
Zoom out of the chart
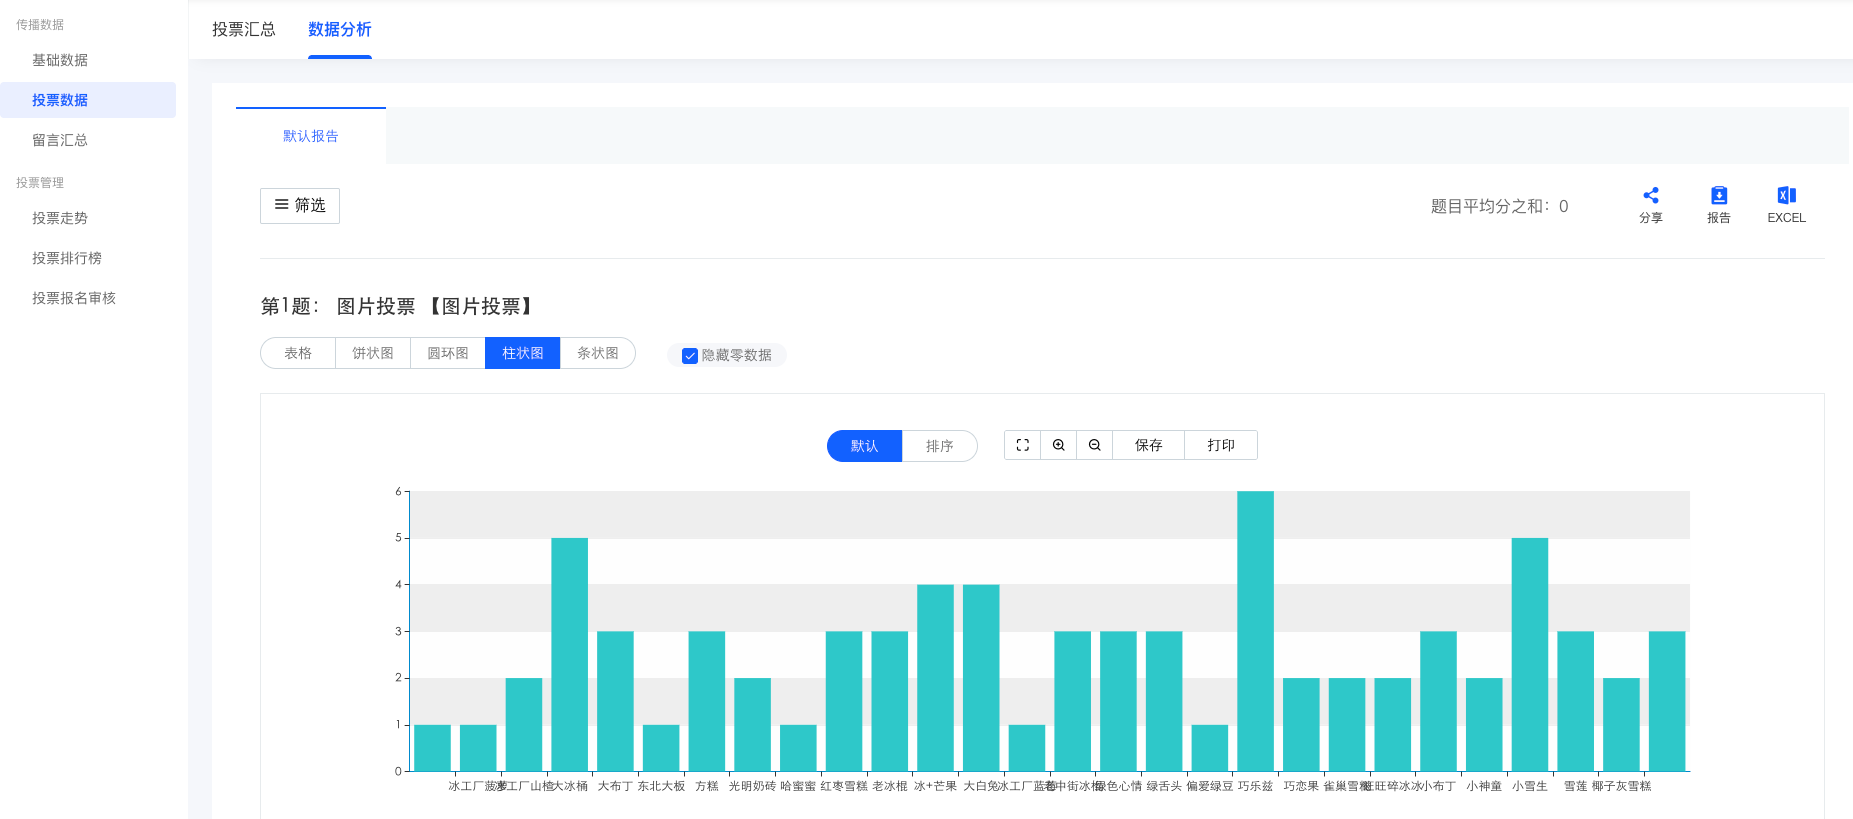click(x=1094, y=445)
